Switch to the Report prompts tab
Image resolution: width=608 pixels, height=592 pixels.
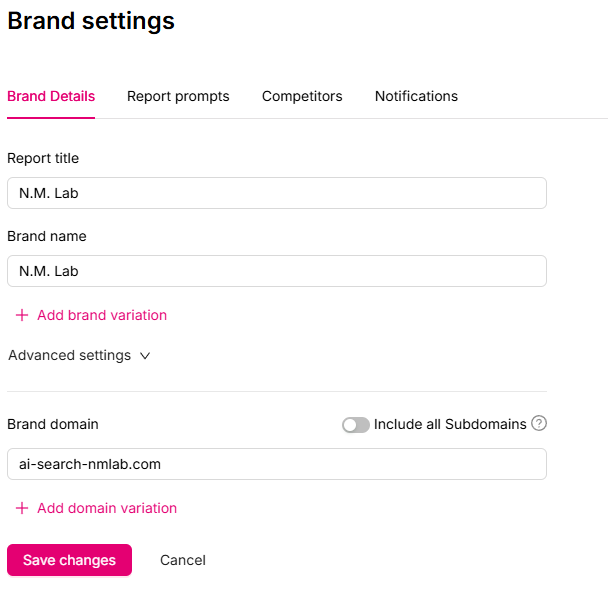178,96
